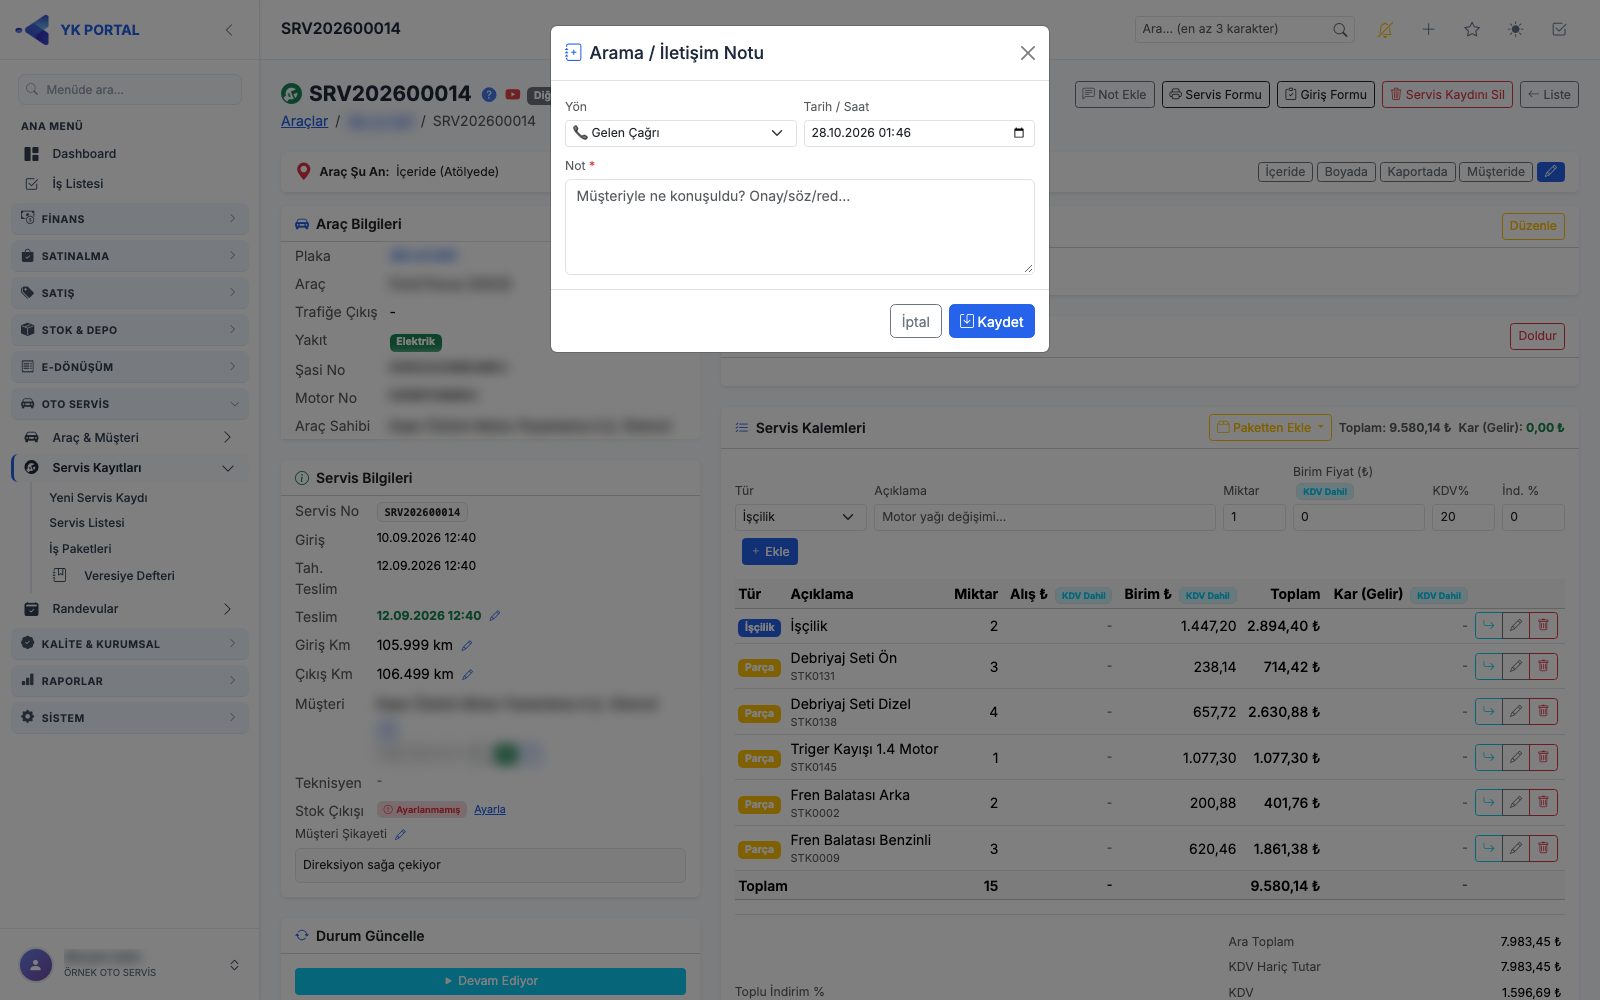Open the calendar picker in Tarih / Saat

click(x=1018, y=133)
